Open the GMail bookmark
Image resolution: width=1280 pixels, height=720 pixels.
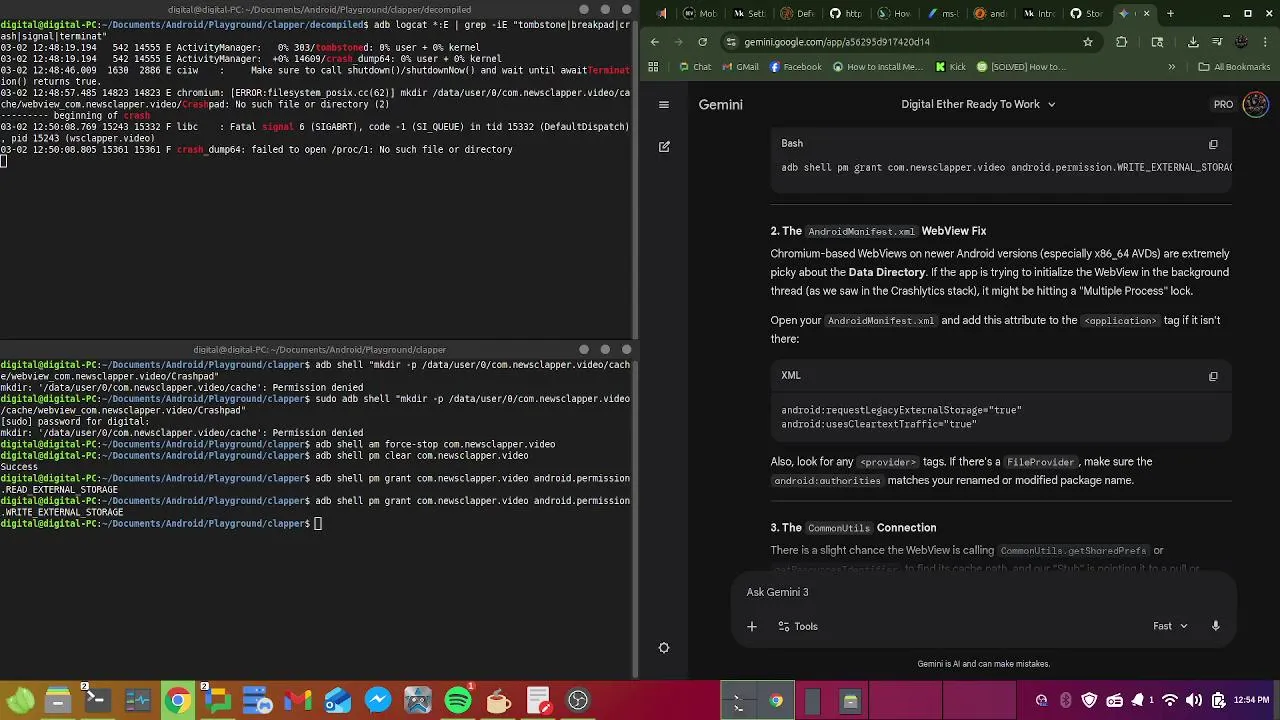(740, 67)
